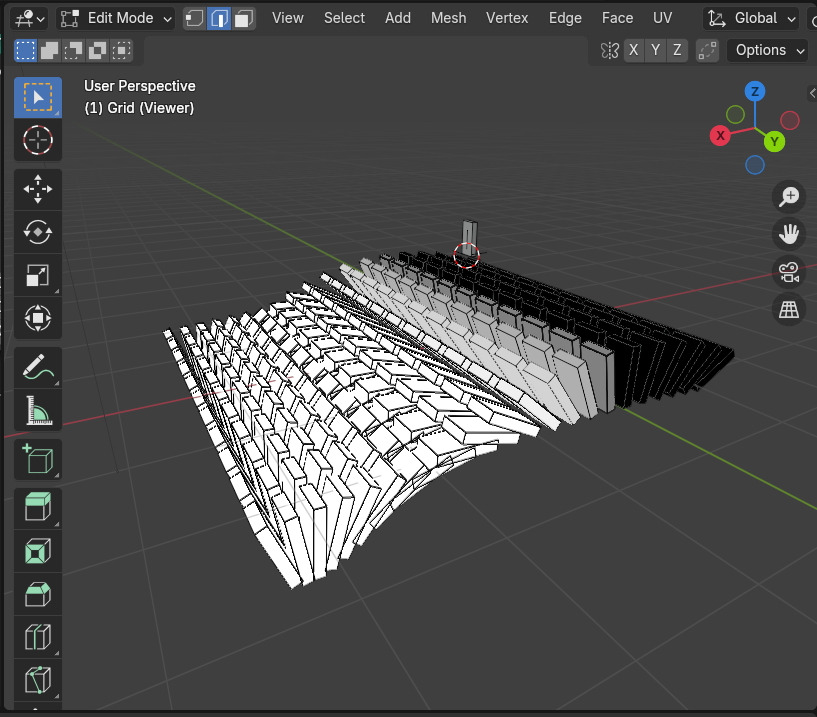Click the negative Y gizmo circle

pos(735,115)
